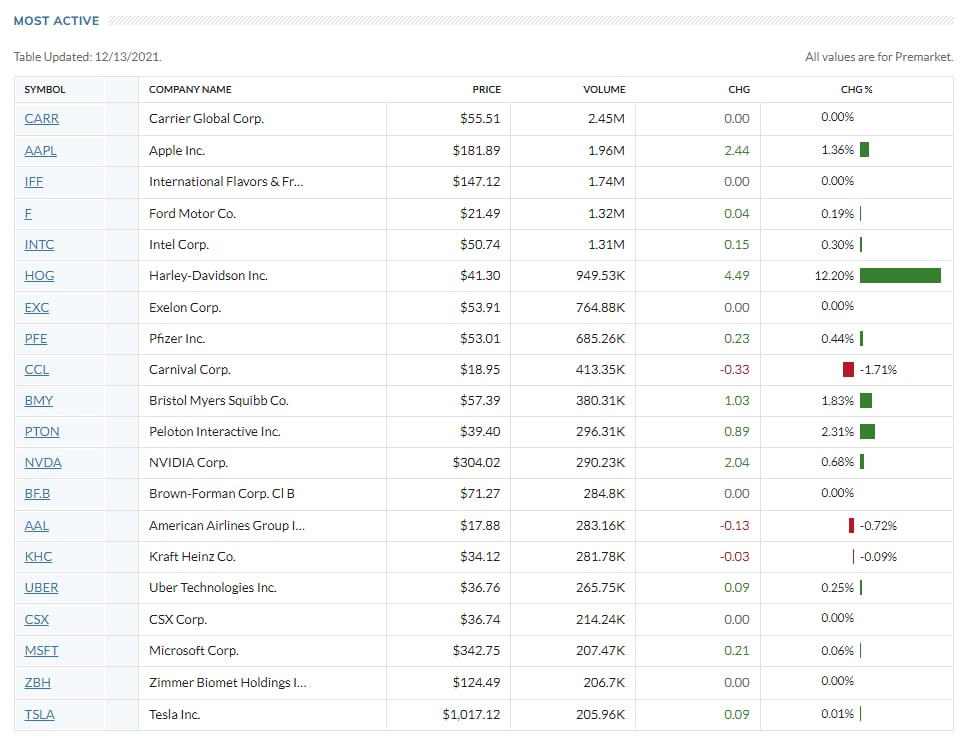Viewport: 969px width, 744px height.
Task: Open the HOG ticker link
Action: [38, 276]
